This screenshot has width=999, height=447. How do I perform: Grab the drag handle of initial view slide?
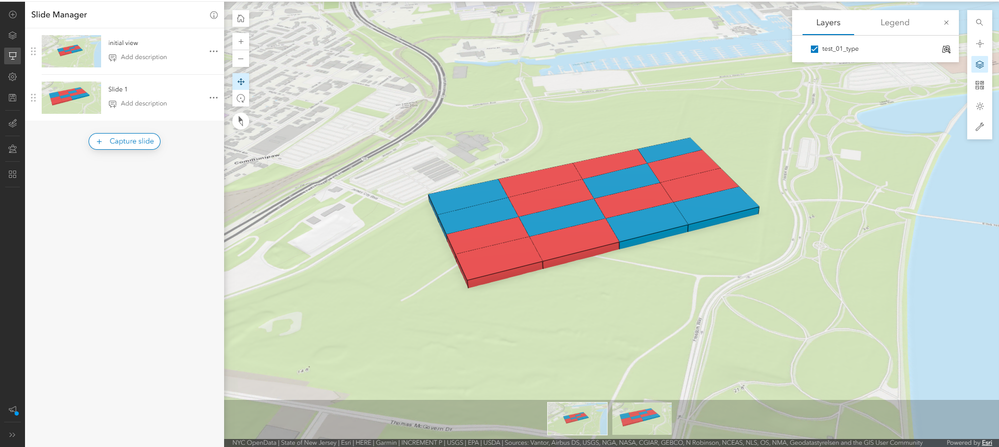click(x=33, y=51)
